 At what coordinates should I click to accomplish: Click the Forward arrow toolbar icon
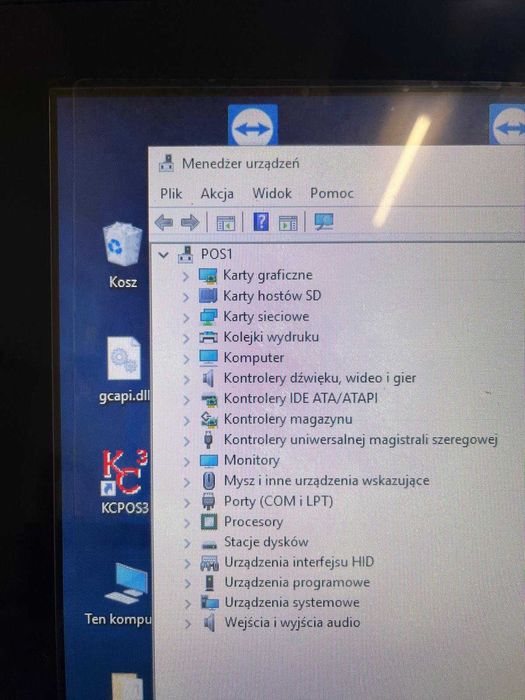click(x=190, y=222)
